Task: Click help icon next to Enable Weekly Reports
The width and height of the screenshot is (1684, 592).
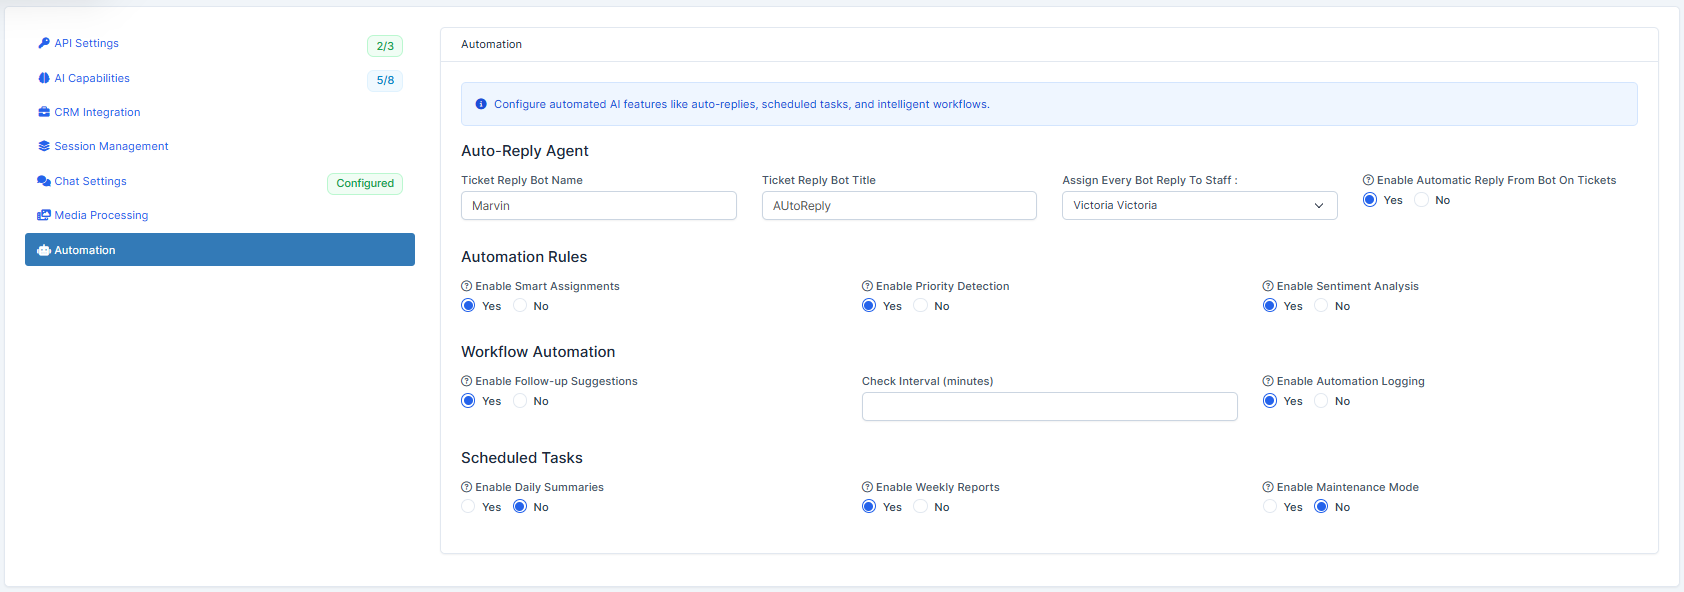Action: tap(867, 487)
